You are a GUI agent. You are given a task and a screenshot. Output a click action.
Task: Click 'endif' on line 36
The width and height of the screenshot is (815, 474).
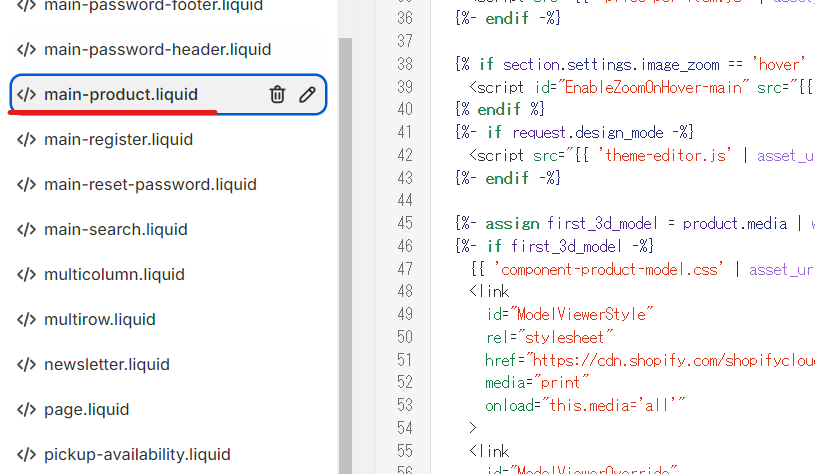tap(507, 19)
